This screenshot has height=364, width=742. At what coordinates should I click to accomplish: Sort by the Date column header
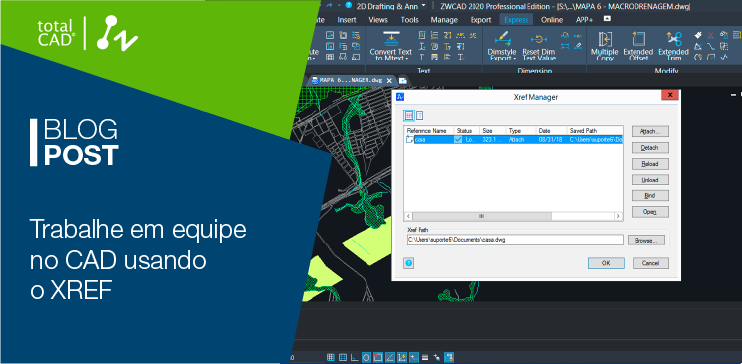point(551,131)
